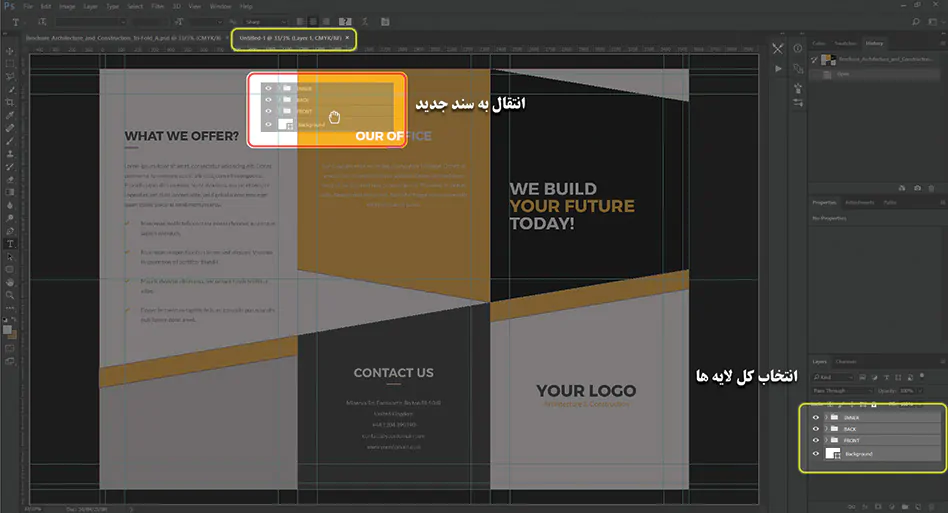The image size is (948, 513).
Task: Select the Background layer thumbnail
Action: [x=833, y=454]
